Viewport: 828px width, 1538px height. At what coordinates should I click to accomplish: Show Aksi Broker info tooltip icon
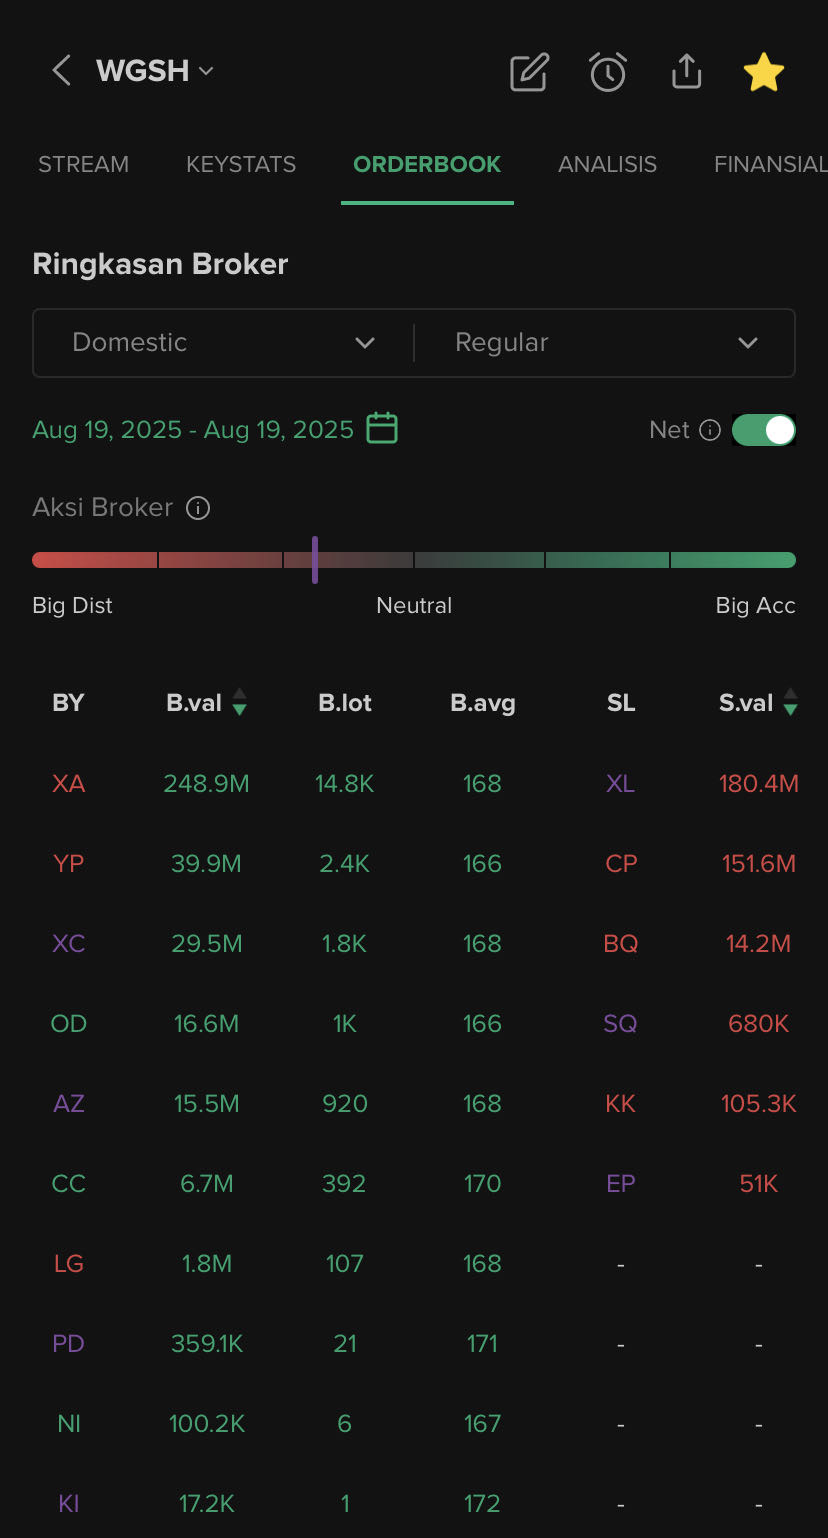coord(198,508)
